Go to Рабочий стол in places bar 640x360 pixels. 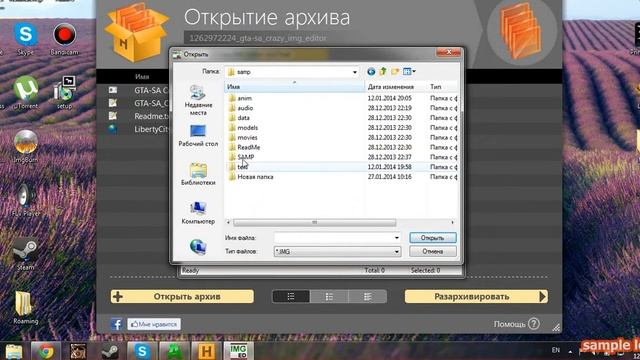pos(198,136)
